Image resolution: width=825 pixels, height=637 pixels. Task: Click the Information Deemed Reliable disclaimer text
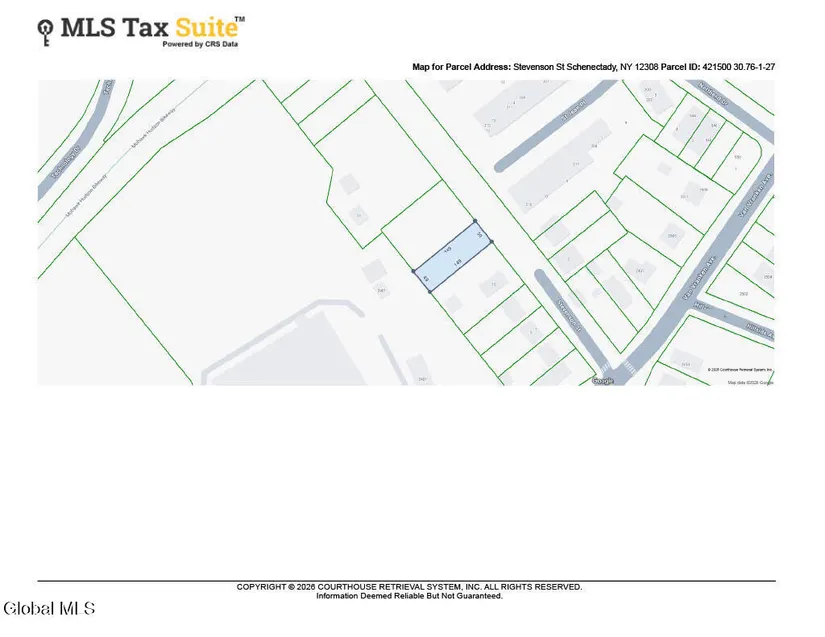pos(409,596)
